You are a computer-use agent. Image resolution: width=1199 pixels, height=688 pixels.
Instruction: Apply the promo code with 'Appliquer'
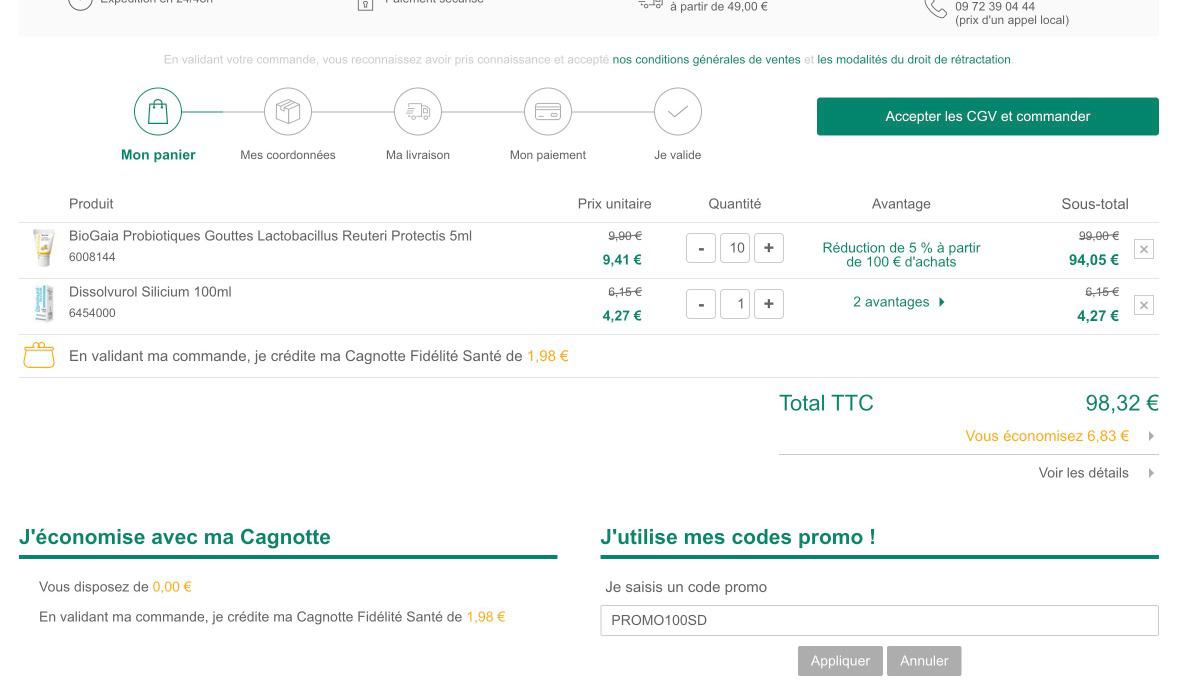point(840,661)
